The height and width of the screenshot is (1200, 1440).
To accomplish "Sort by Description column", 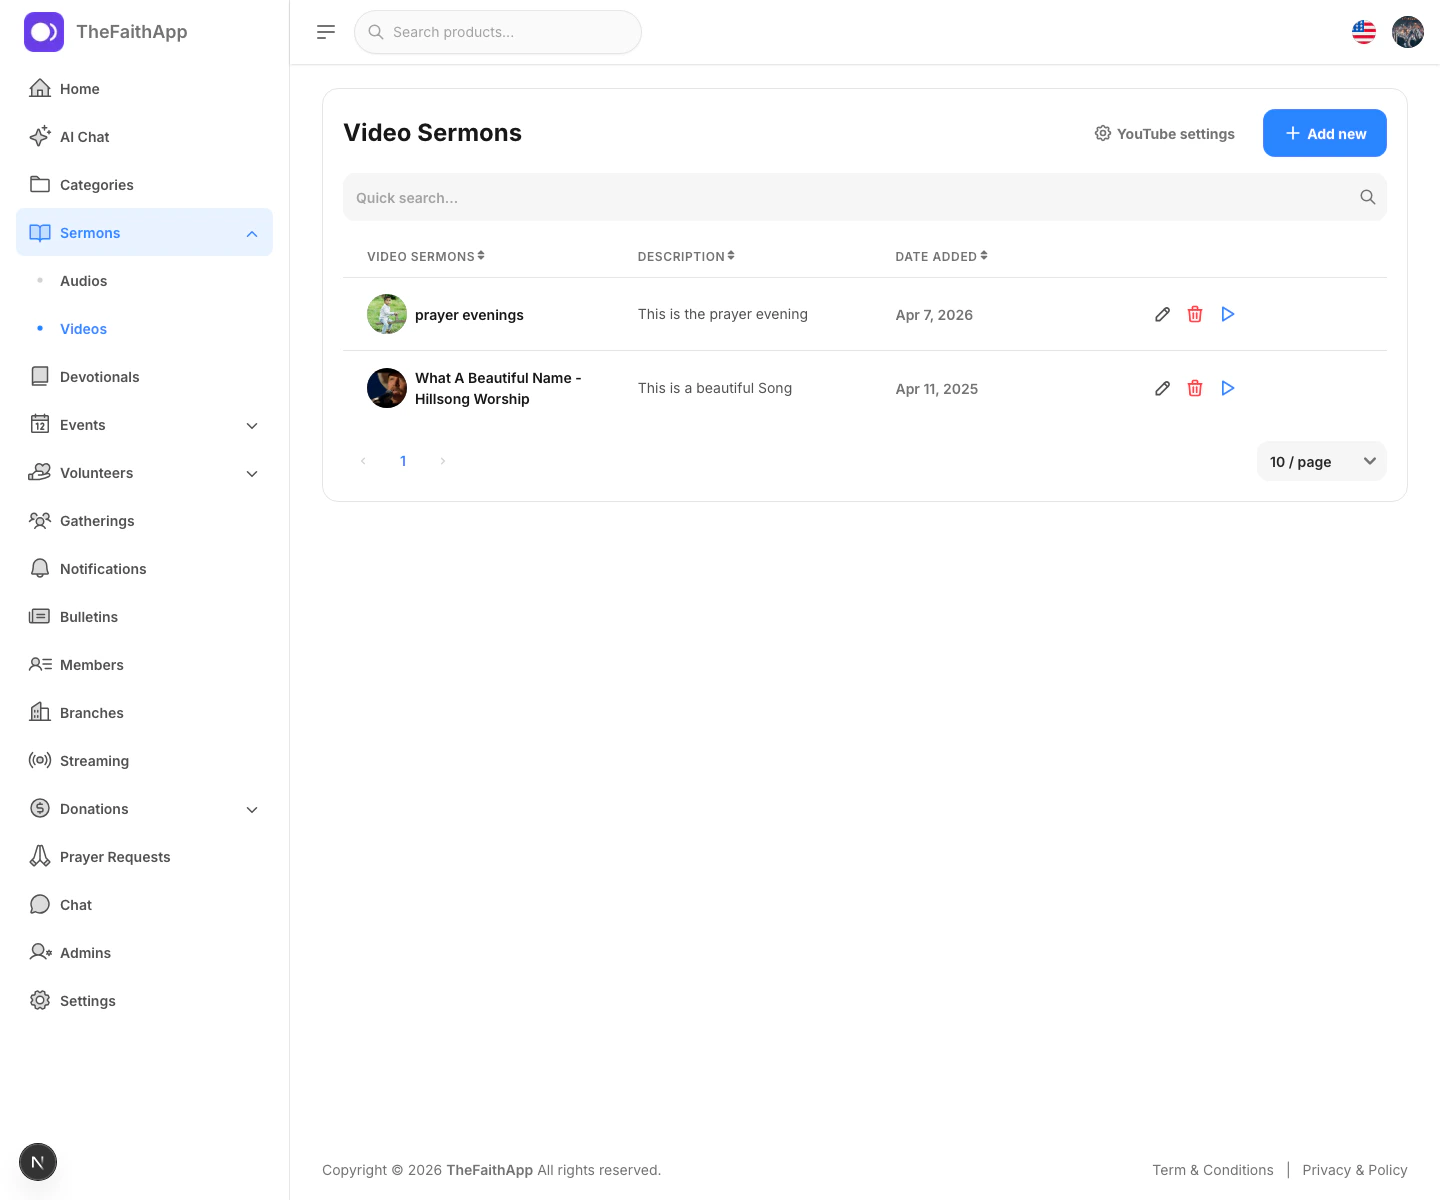I will click(686, 256).
